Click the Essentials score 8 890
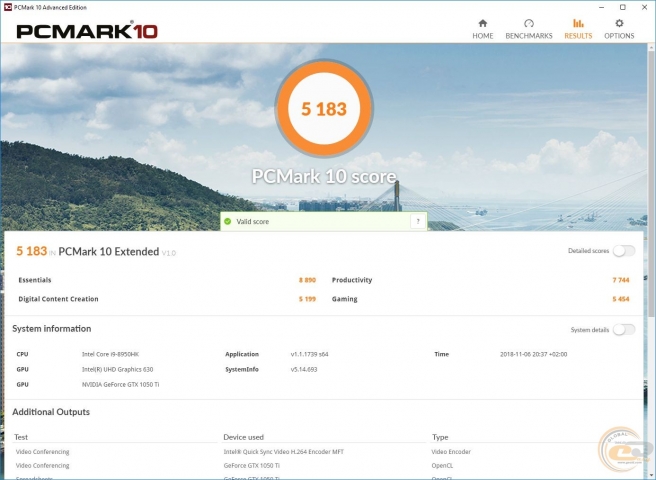The width and height of the screenshot is (656, 480). 307,280
